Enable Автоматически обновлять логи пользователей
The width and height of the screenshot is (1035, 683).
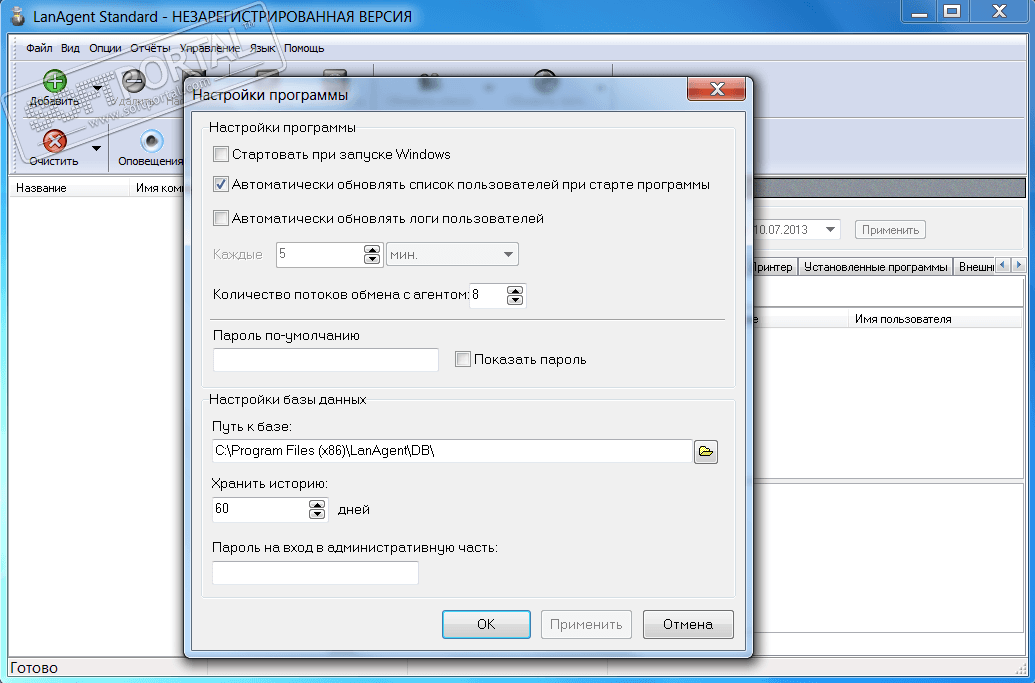coord(220,218)
